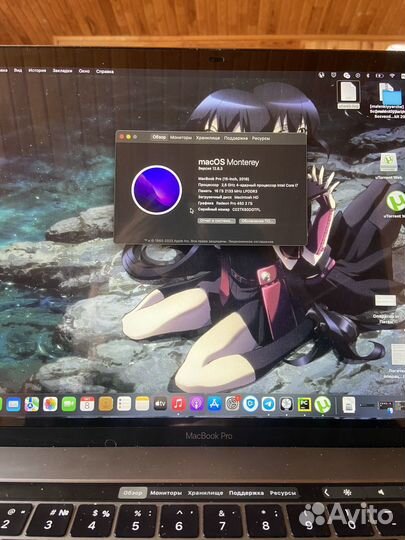The width and height of the screenshot is (405, 540).
Task: Open the Поддержка tab in About window
Action: (236, 138)
